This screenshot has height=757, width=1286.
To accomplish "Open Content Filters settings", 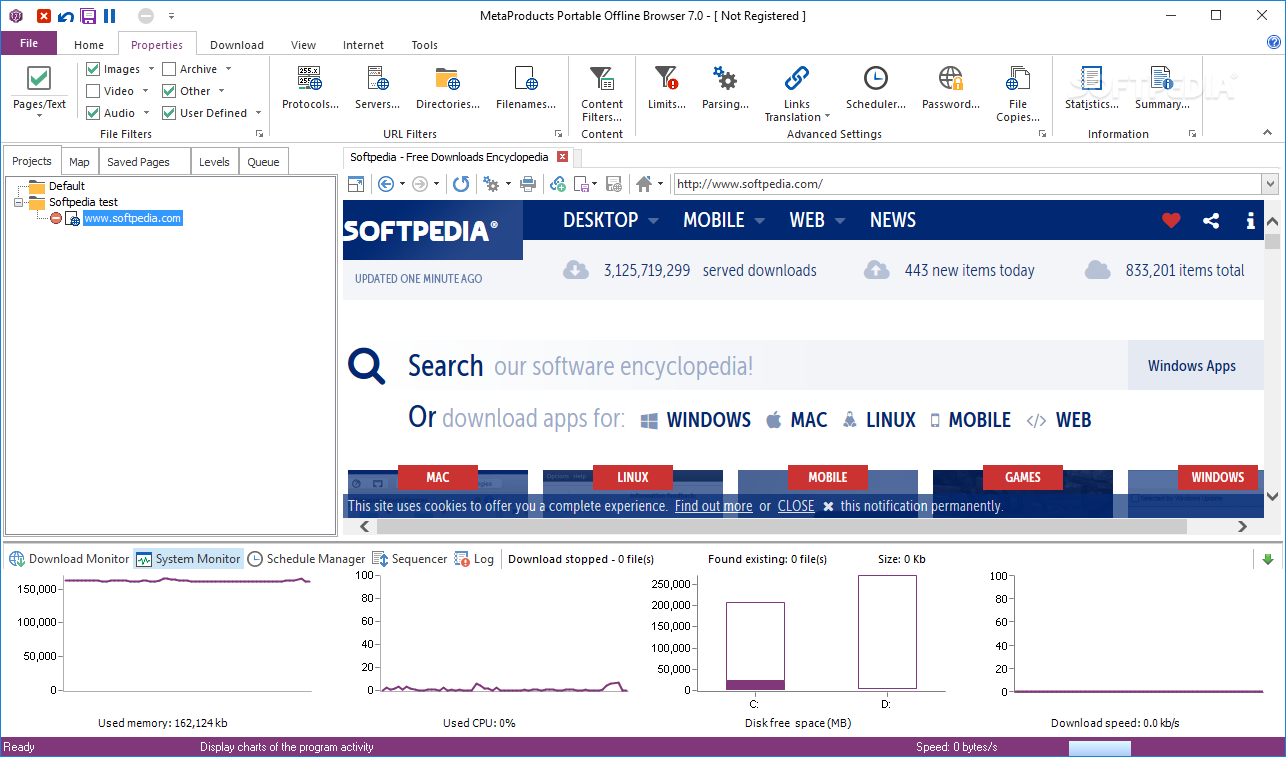I will (x=602, y=94).
